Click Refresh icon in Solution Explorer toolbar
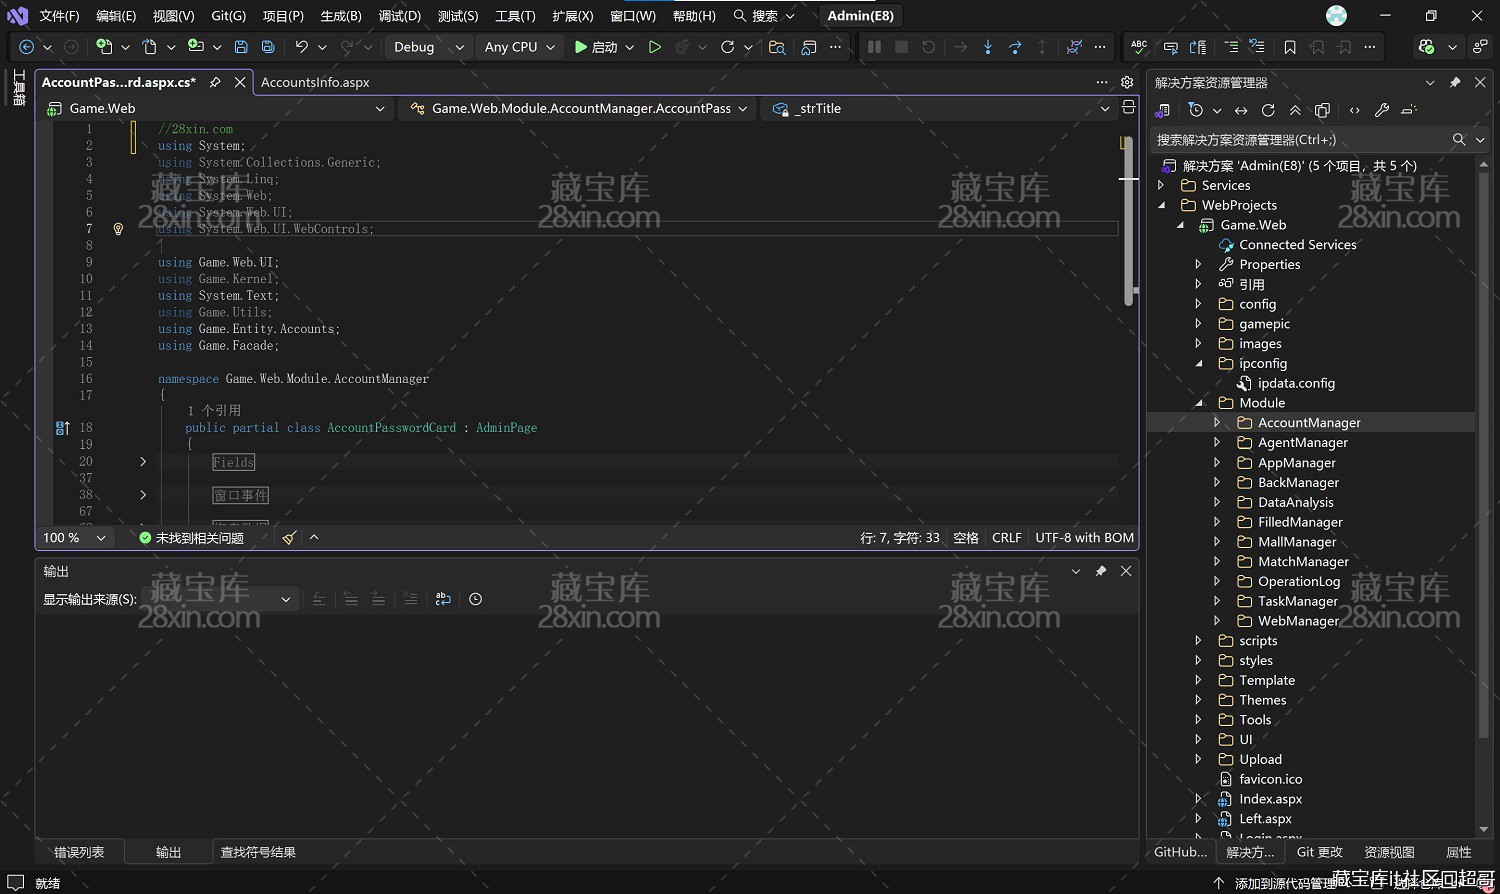1500x894 pixels. click(1268, 110)
